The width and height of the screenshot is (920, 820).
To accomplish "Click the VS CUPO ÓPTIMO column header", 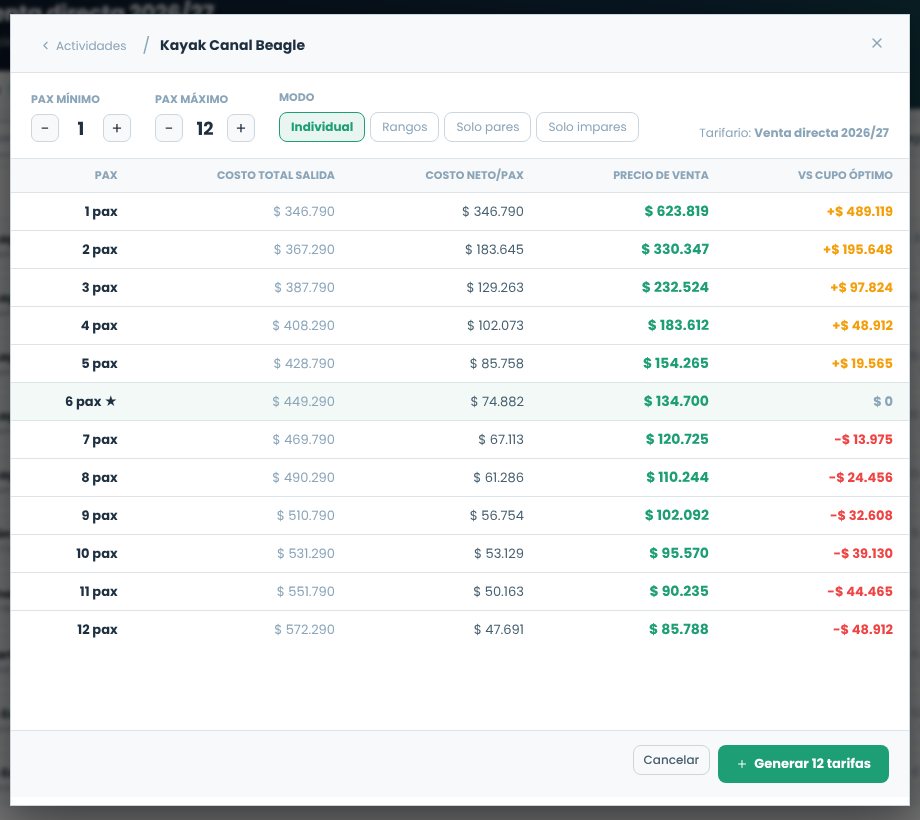I will click(x=845, y=175).
